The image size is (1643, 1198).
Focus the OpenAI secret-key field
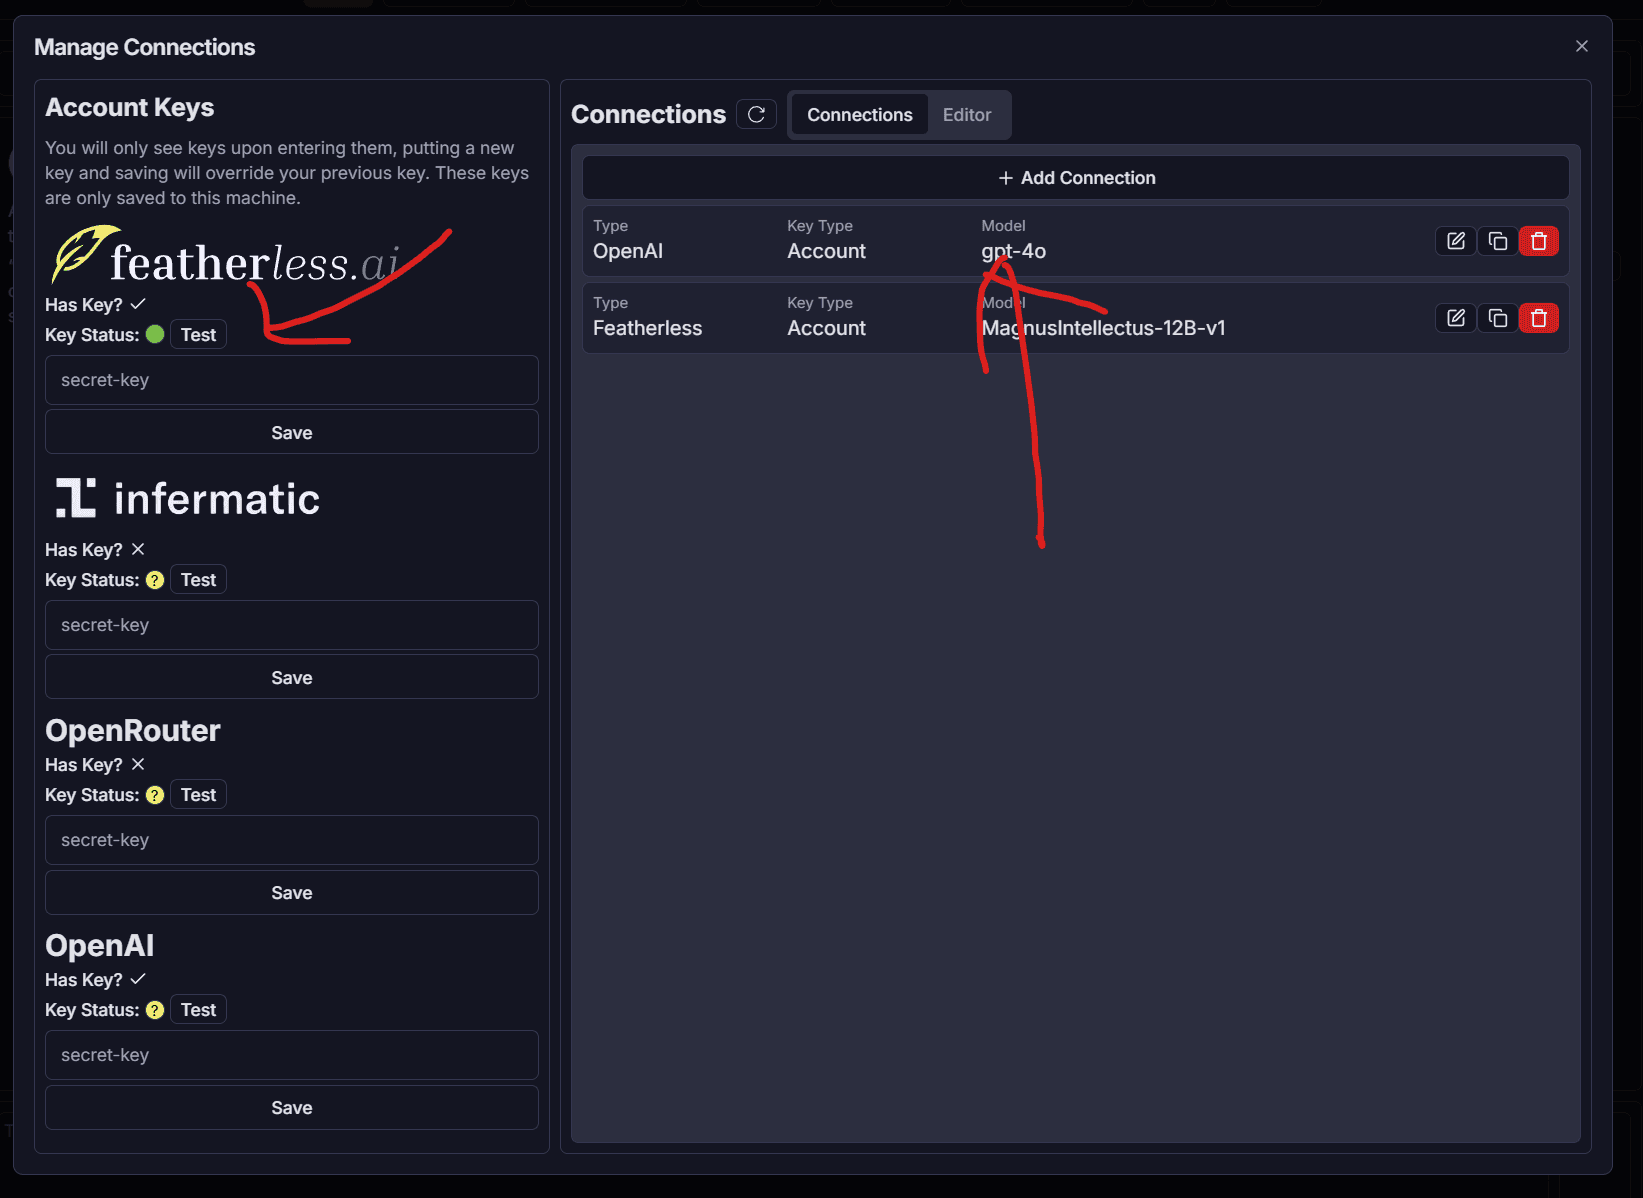click(292, 1055)
